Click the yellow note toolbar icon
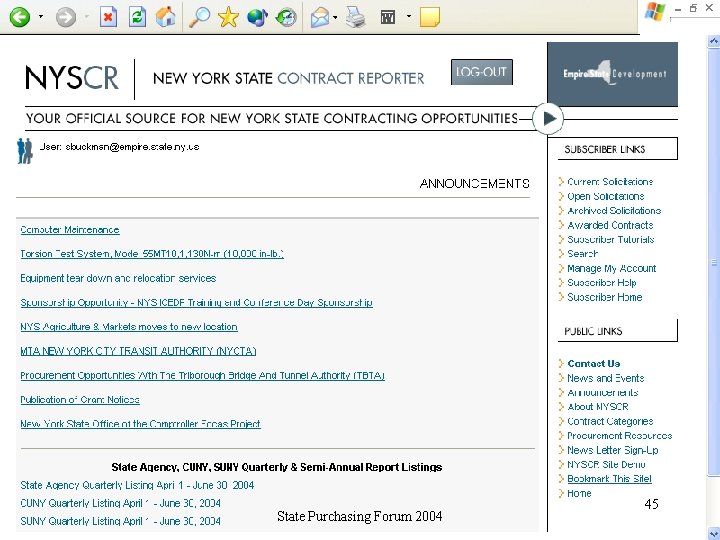This screenshot has height=540, width=720. (x=430, y=17)
